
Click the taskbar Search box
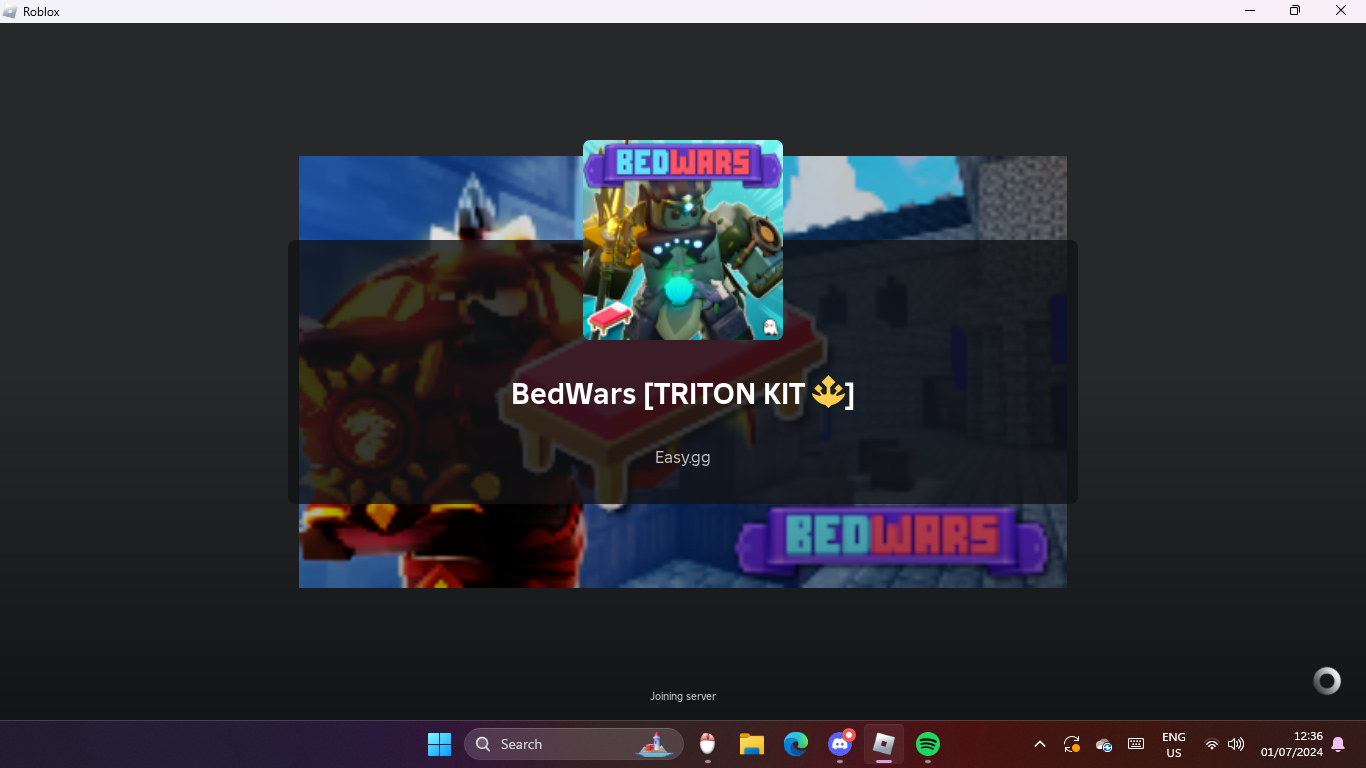574,744
